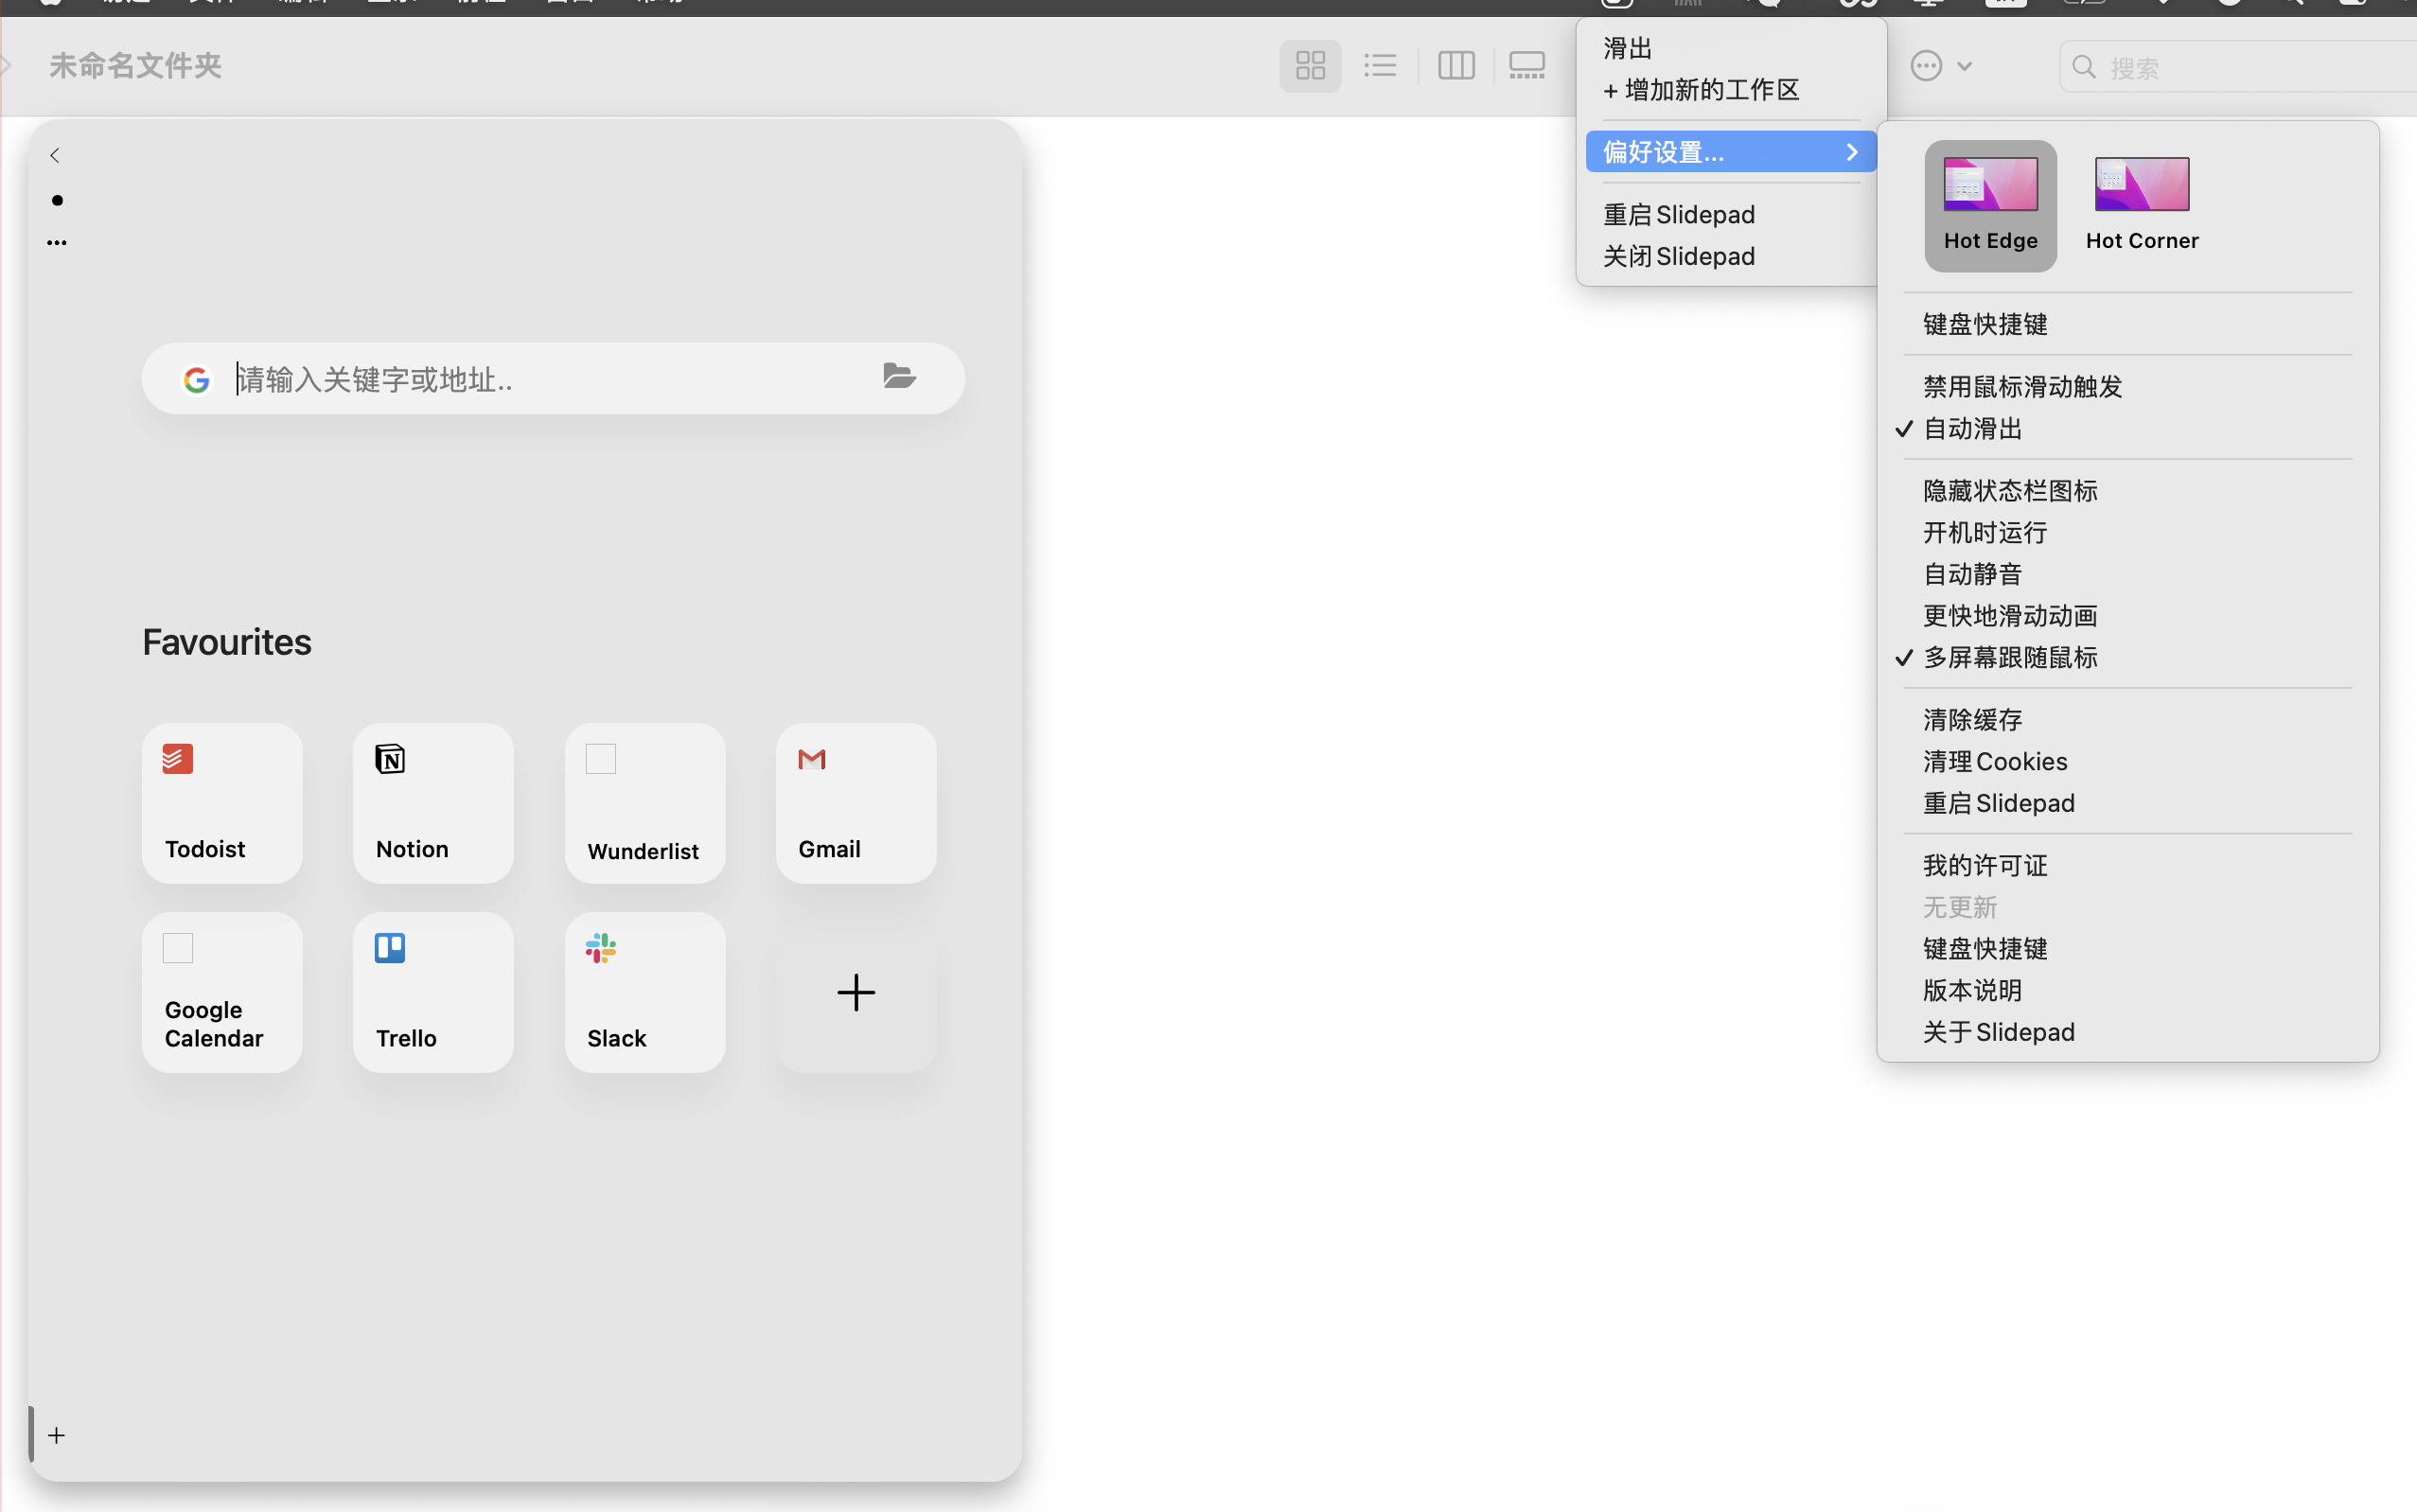Switch Finder to list view
This screenshot has height=1512, width=2417.
coord(1380,66)
